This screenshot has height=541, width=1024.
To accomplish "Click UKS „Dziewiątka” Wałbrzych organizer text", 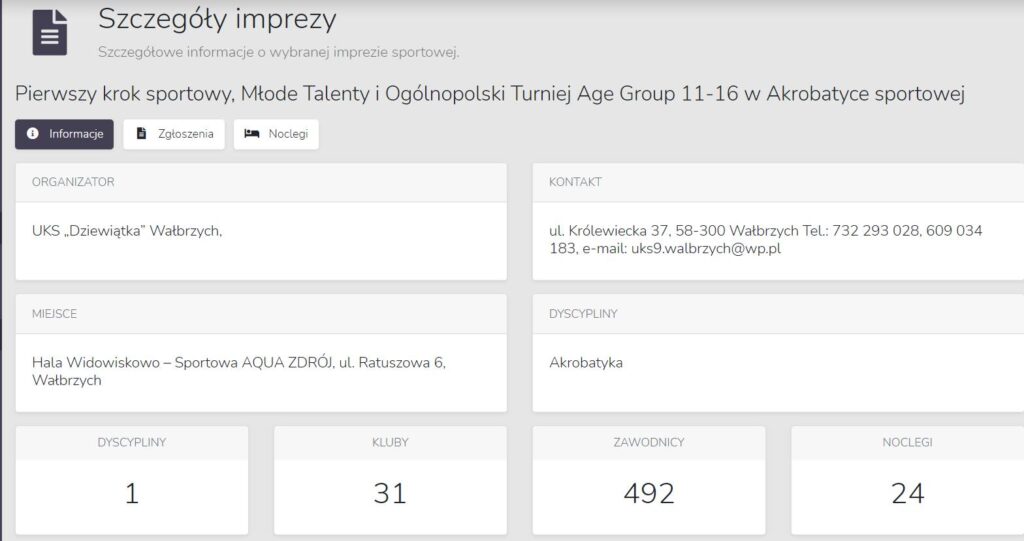I will (127, 230).
